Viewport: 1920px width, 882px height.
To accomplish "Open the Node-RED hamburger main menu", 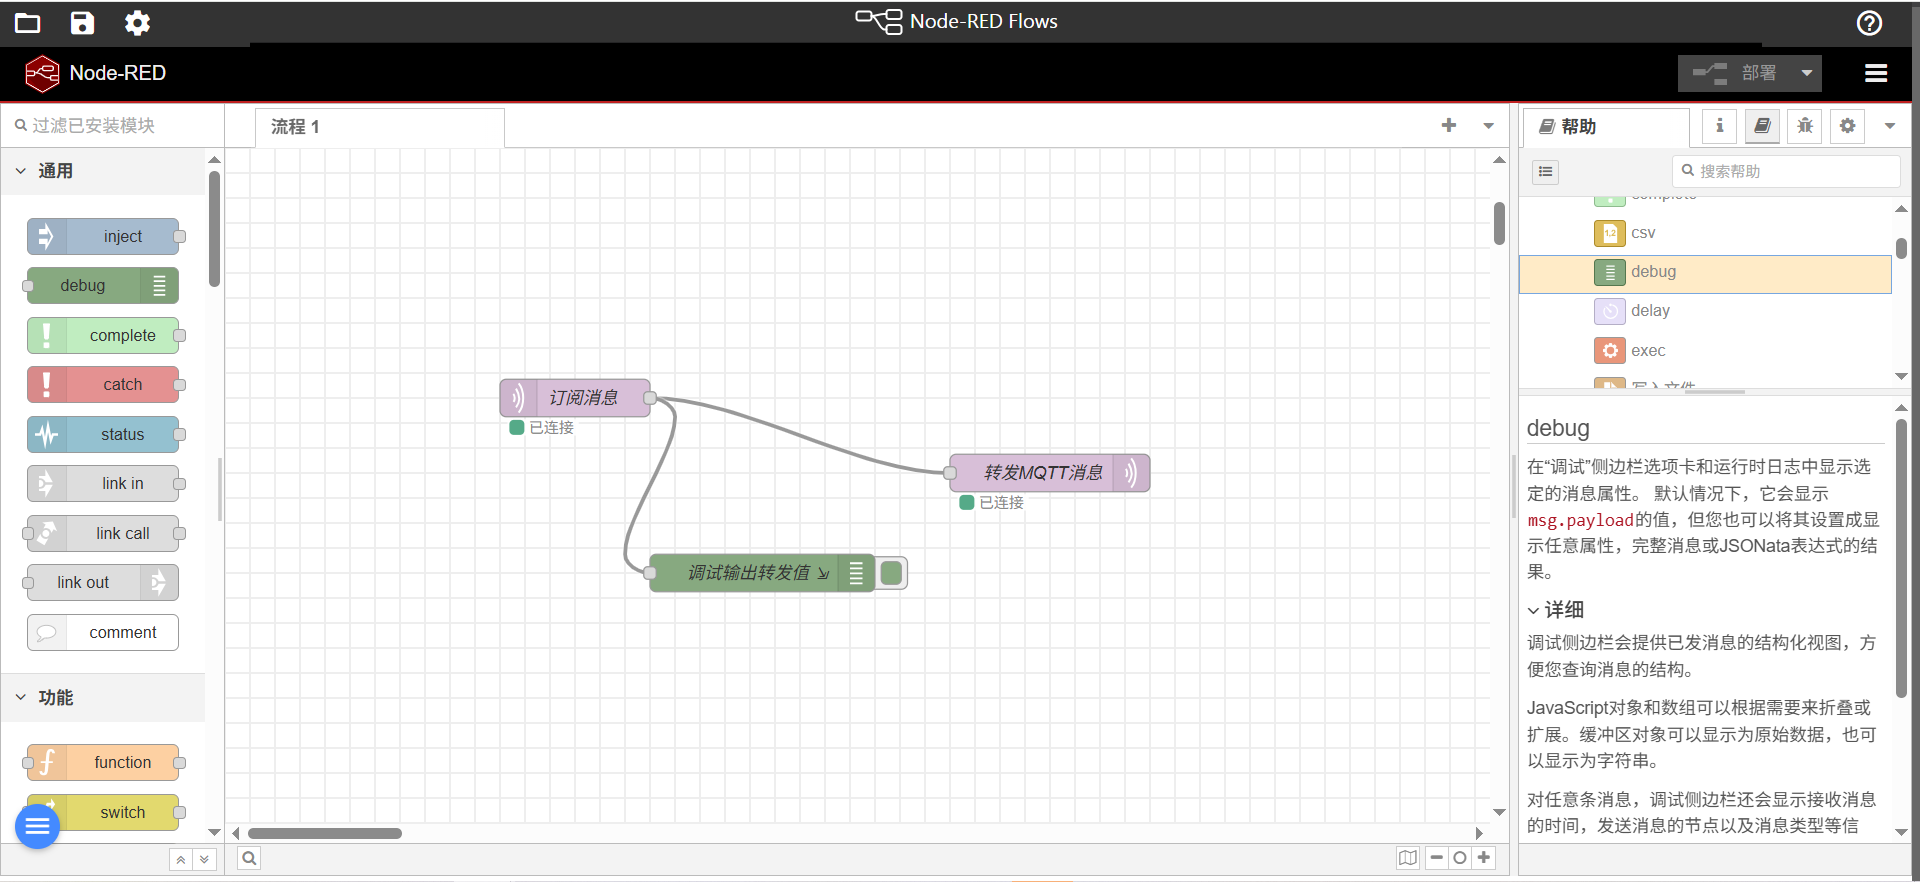I will (x=1876, y=73).
